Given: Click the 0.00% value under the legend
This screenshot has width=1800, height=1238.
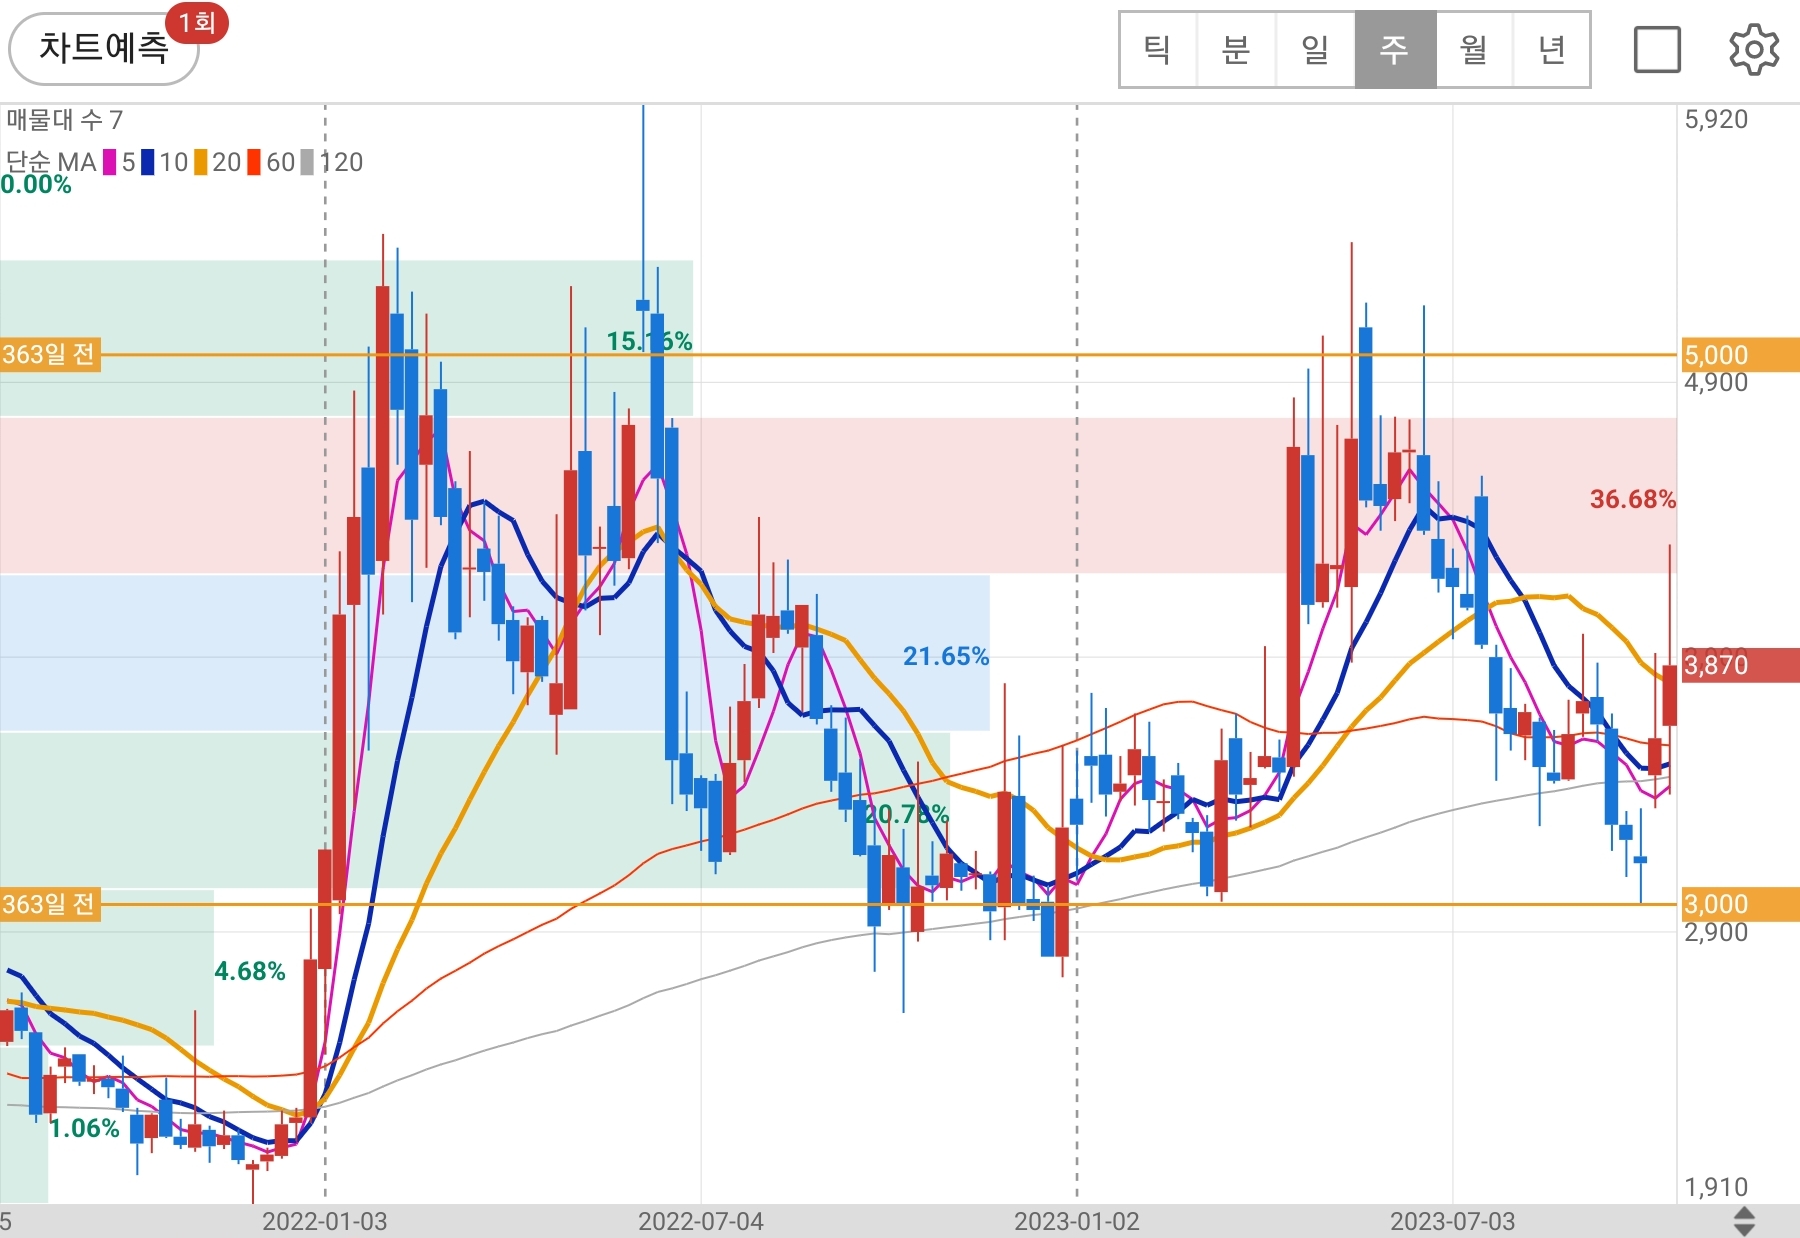Looking at the screenshot, I should point(36,184).
